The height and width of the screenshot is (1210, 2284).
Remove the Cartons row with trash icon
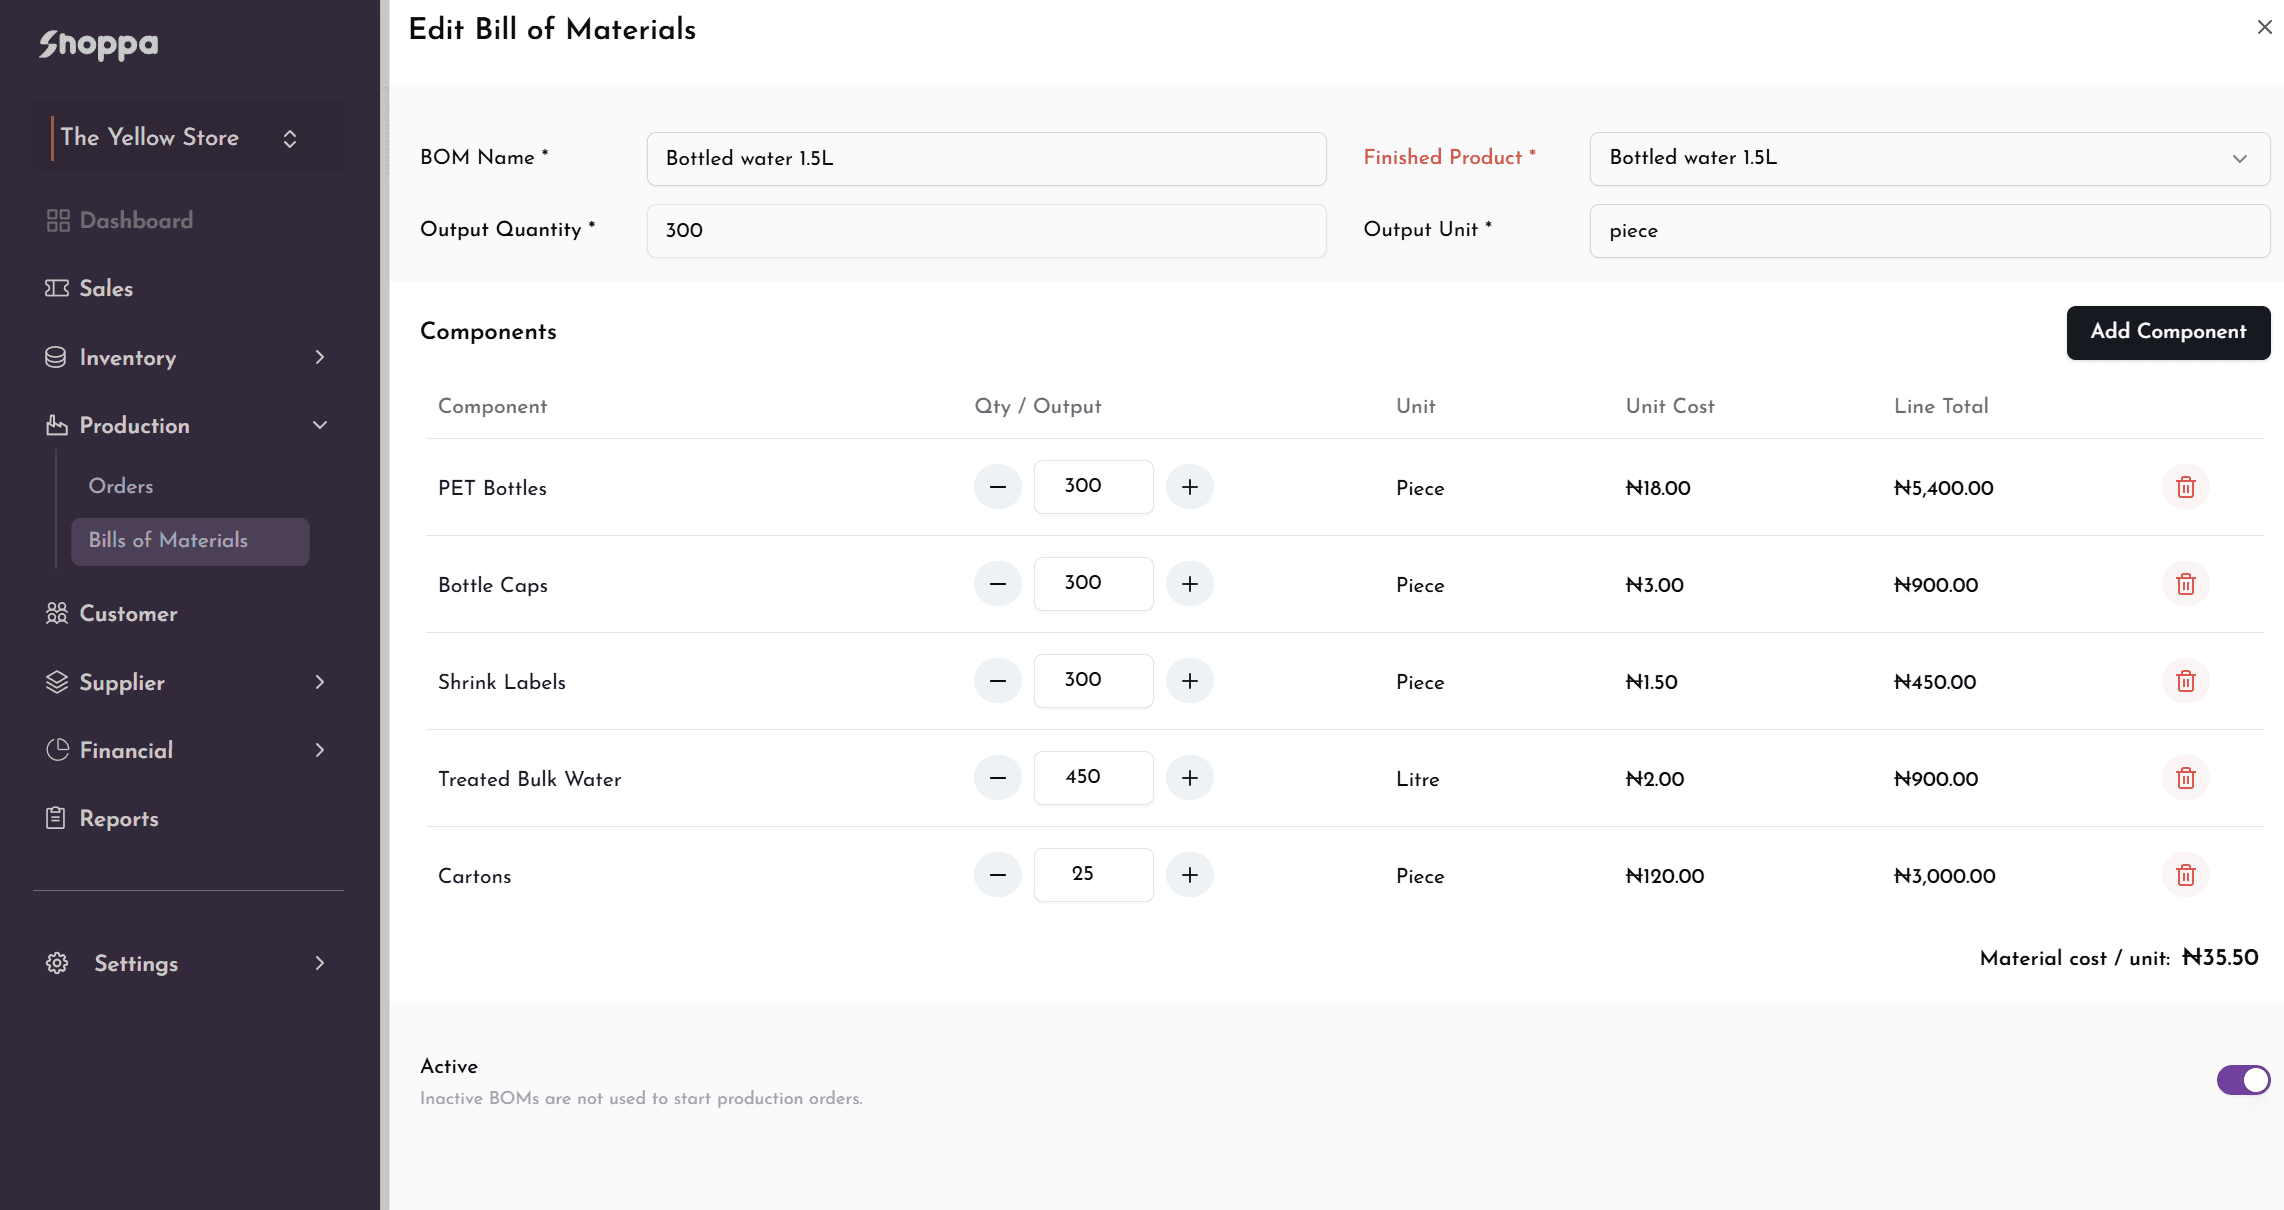(2185, 875)
